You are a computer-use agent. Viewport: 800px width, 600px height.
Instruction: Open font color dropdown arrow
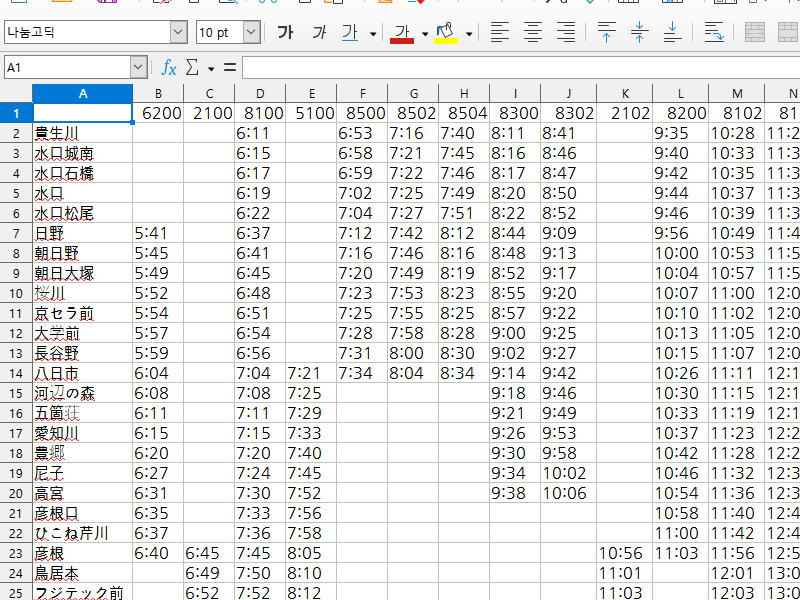pyautogui.click(x=424, y=34)
